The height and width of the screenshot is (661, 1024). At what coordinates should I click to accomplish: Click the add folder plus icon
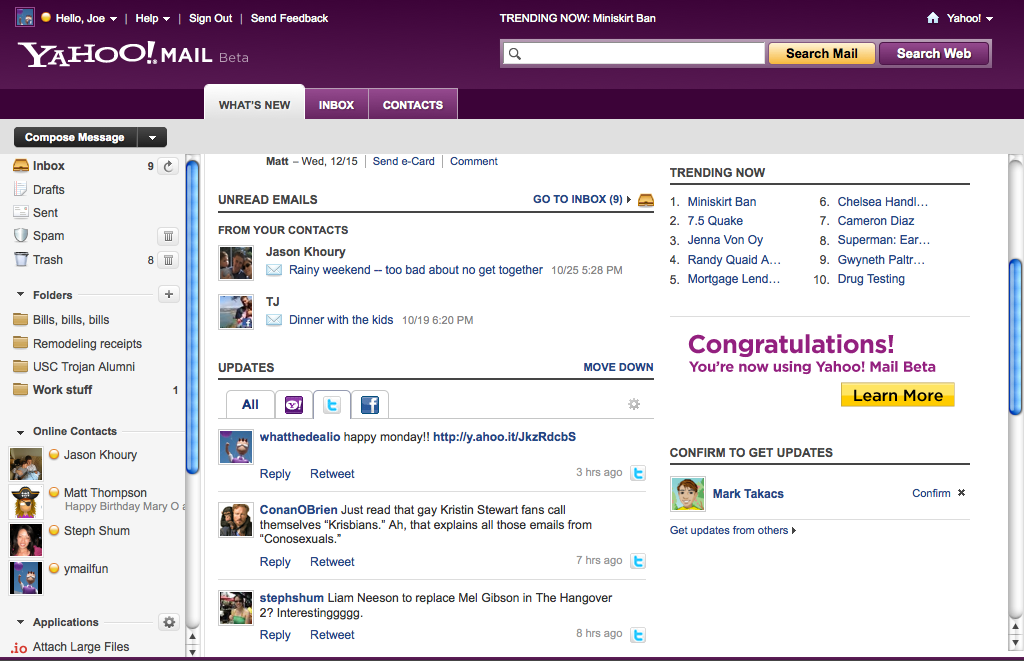(x=168, y=294)
